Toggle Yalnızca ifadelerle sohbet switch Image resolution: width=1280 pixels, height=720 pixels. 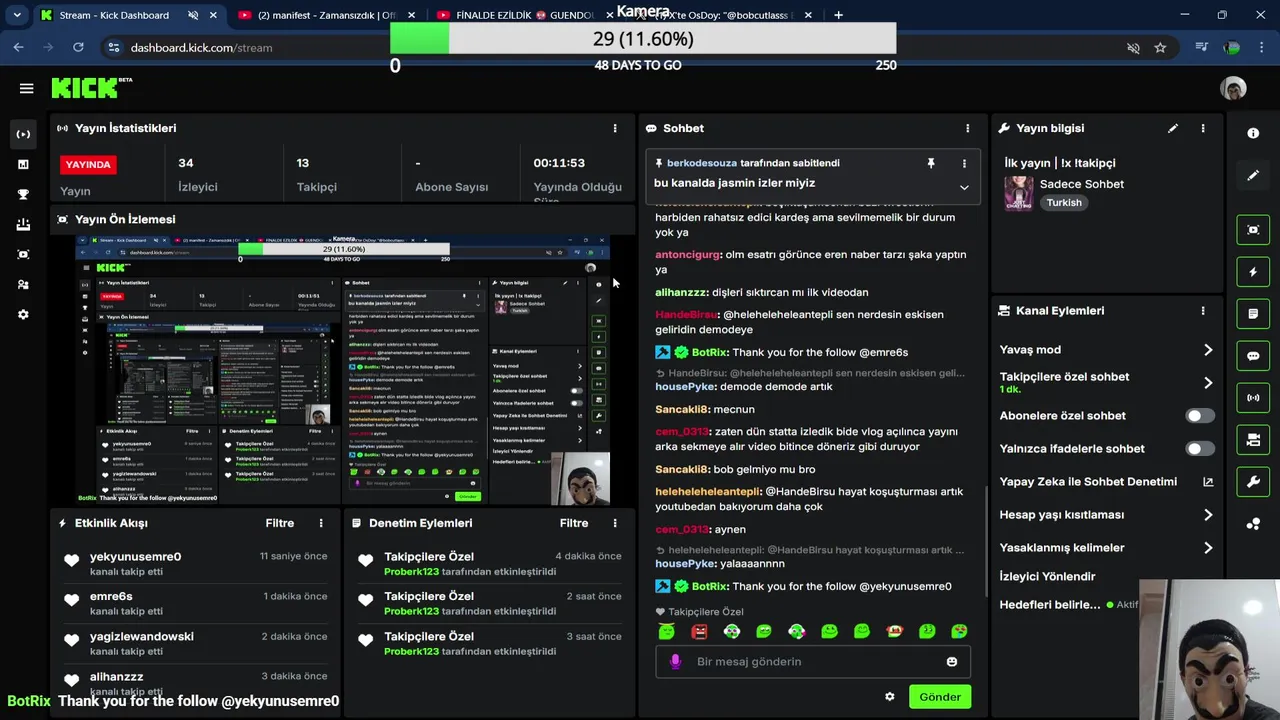click(x=1200, y=449)
